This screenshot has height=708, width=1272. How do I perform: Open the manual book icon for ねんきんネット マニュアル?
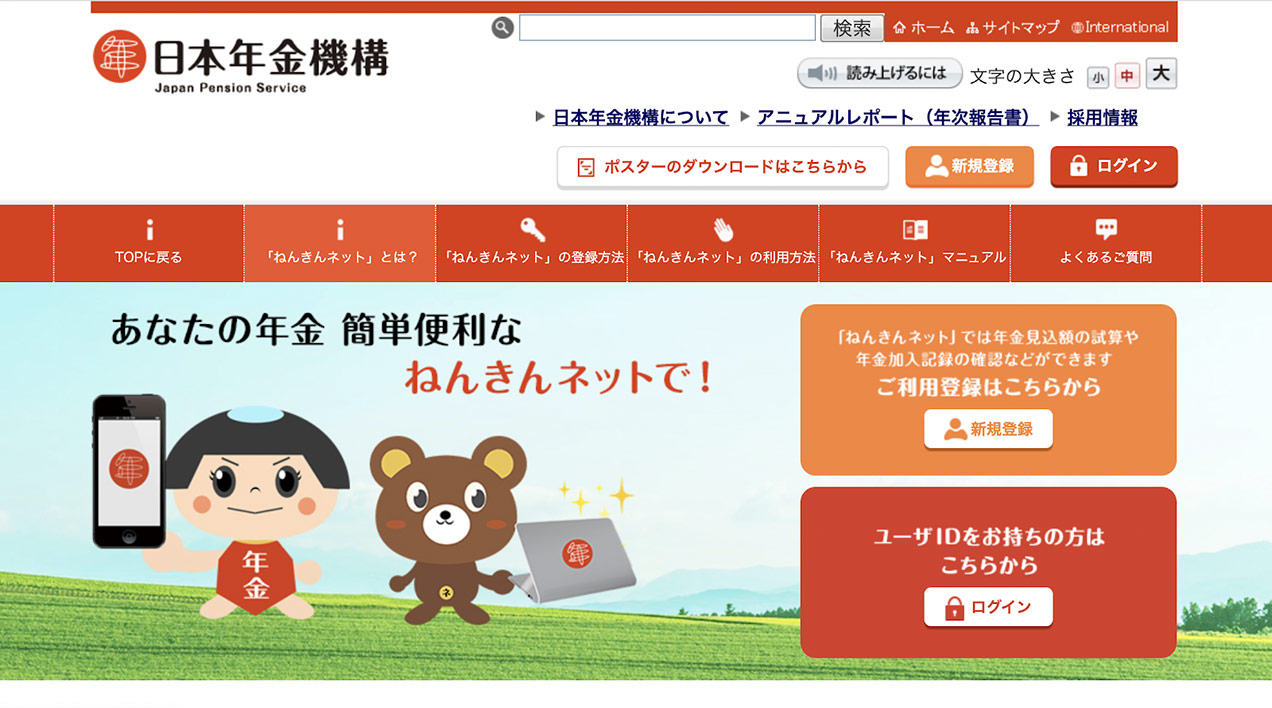click(914, 229)
